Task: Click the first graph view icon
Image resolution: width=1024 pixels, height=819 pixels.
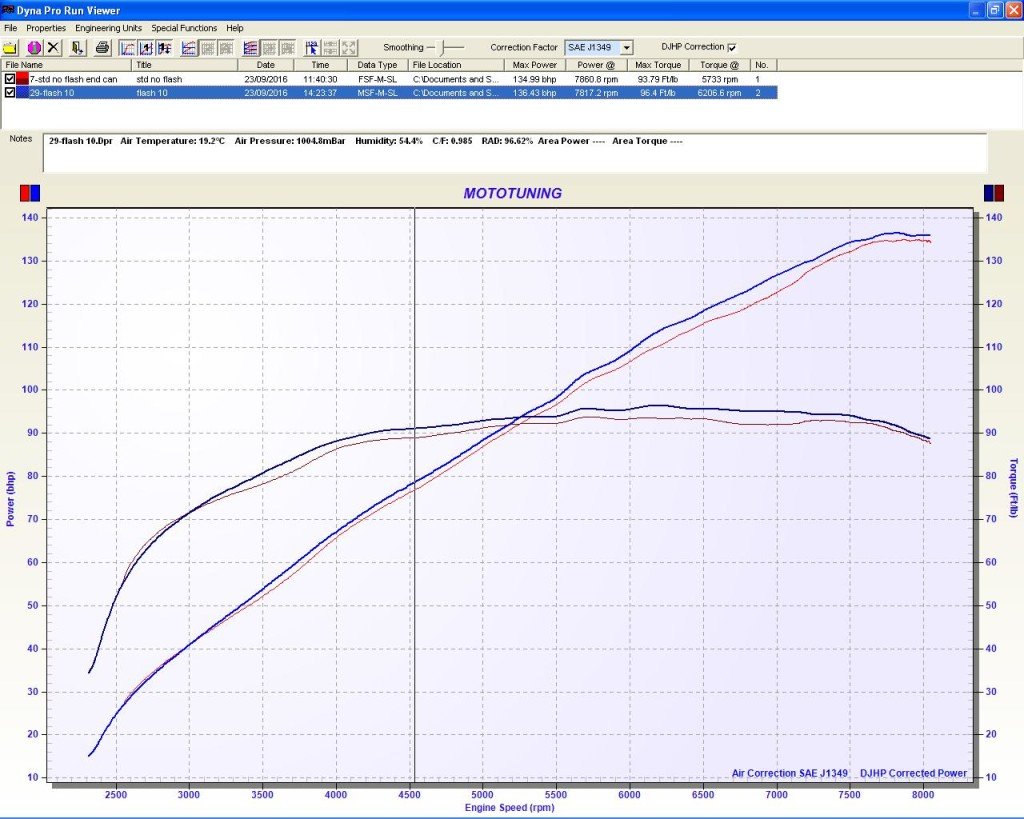Action: [x=128, y=47]
